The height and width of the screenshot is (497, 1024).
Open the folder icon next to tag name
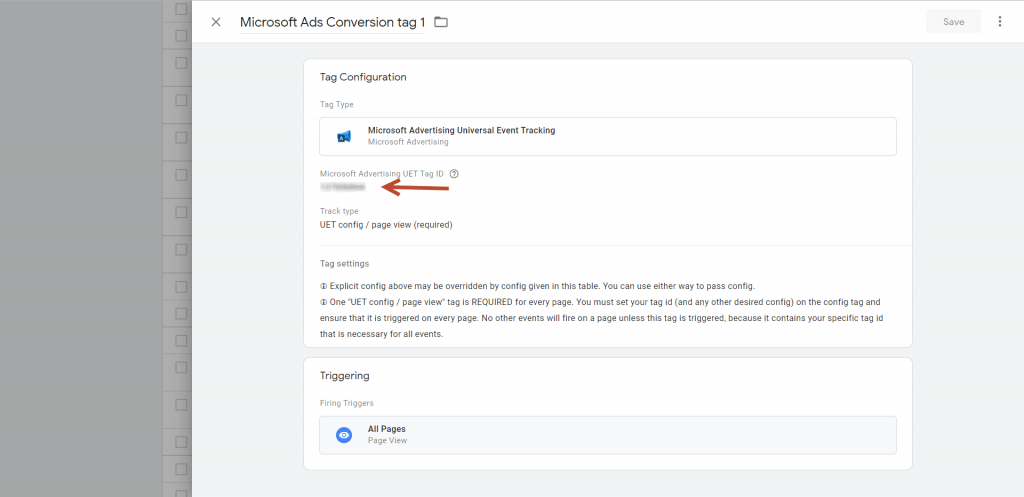[441, 22]
